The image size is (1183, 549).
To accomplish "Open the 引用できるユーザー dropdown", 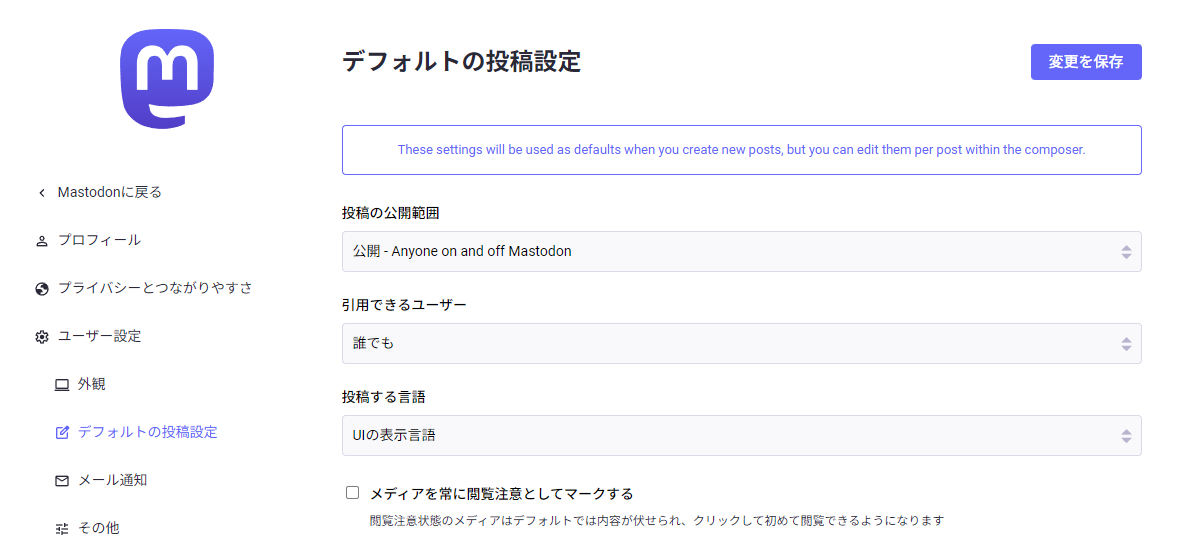I will pyautogui.click(x=741, y=344).
